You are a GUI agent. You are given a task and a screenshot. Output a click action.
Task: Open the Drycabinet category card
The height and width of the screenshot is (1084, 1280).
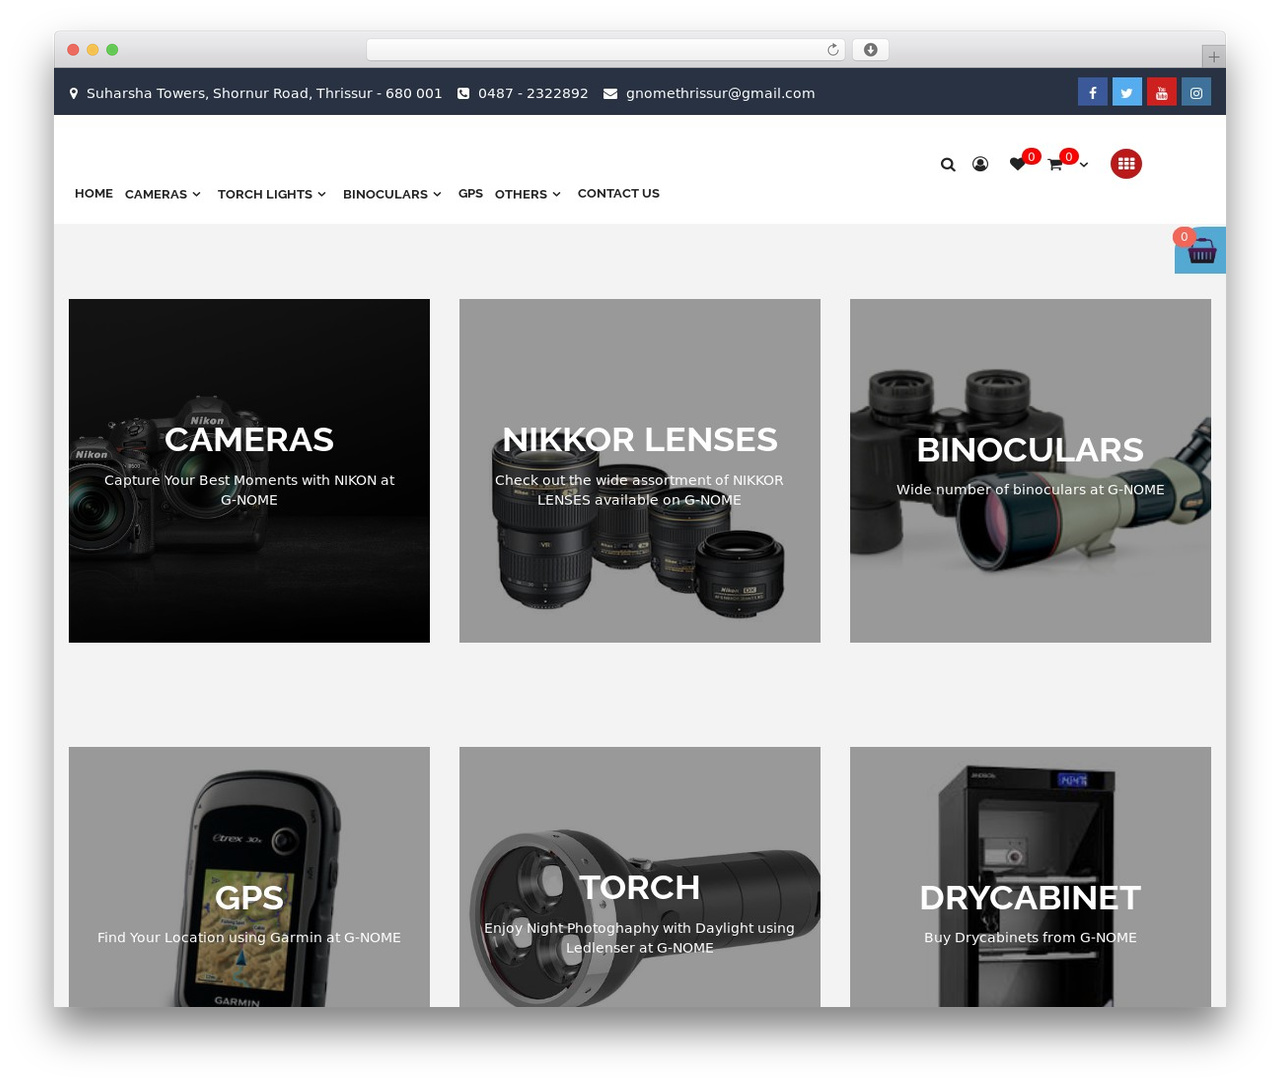(1030, 877)
